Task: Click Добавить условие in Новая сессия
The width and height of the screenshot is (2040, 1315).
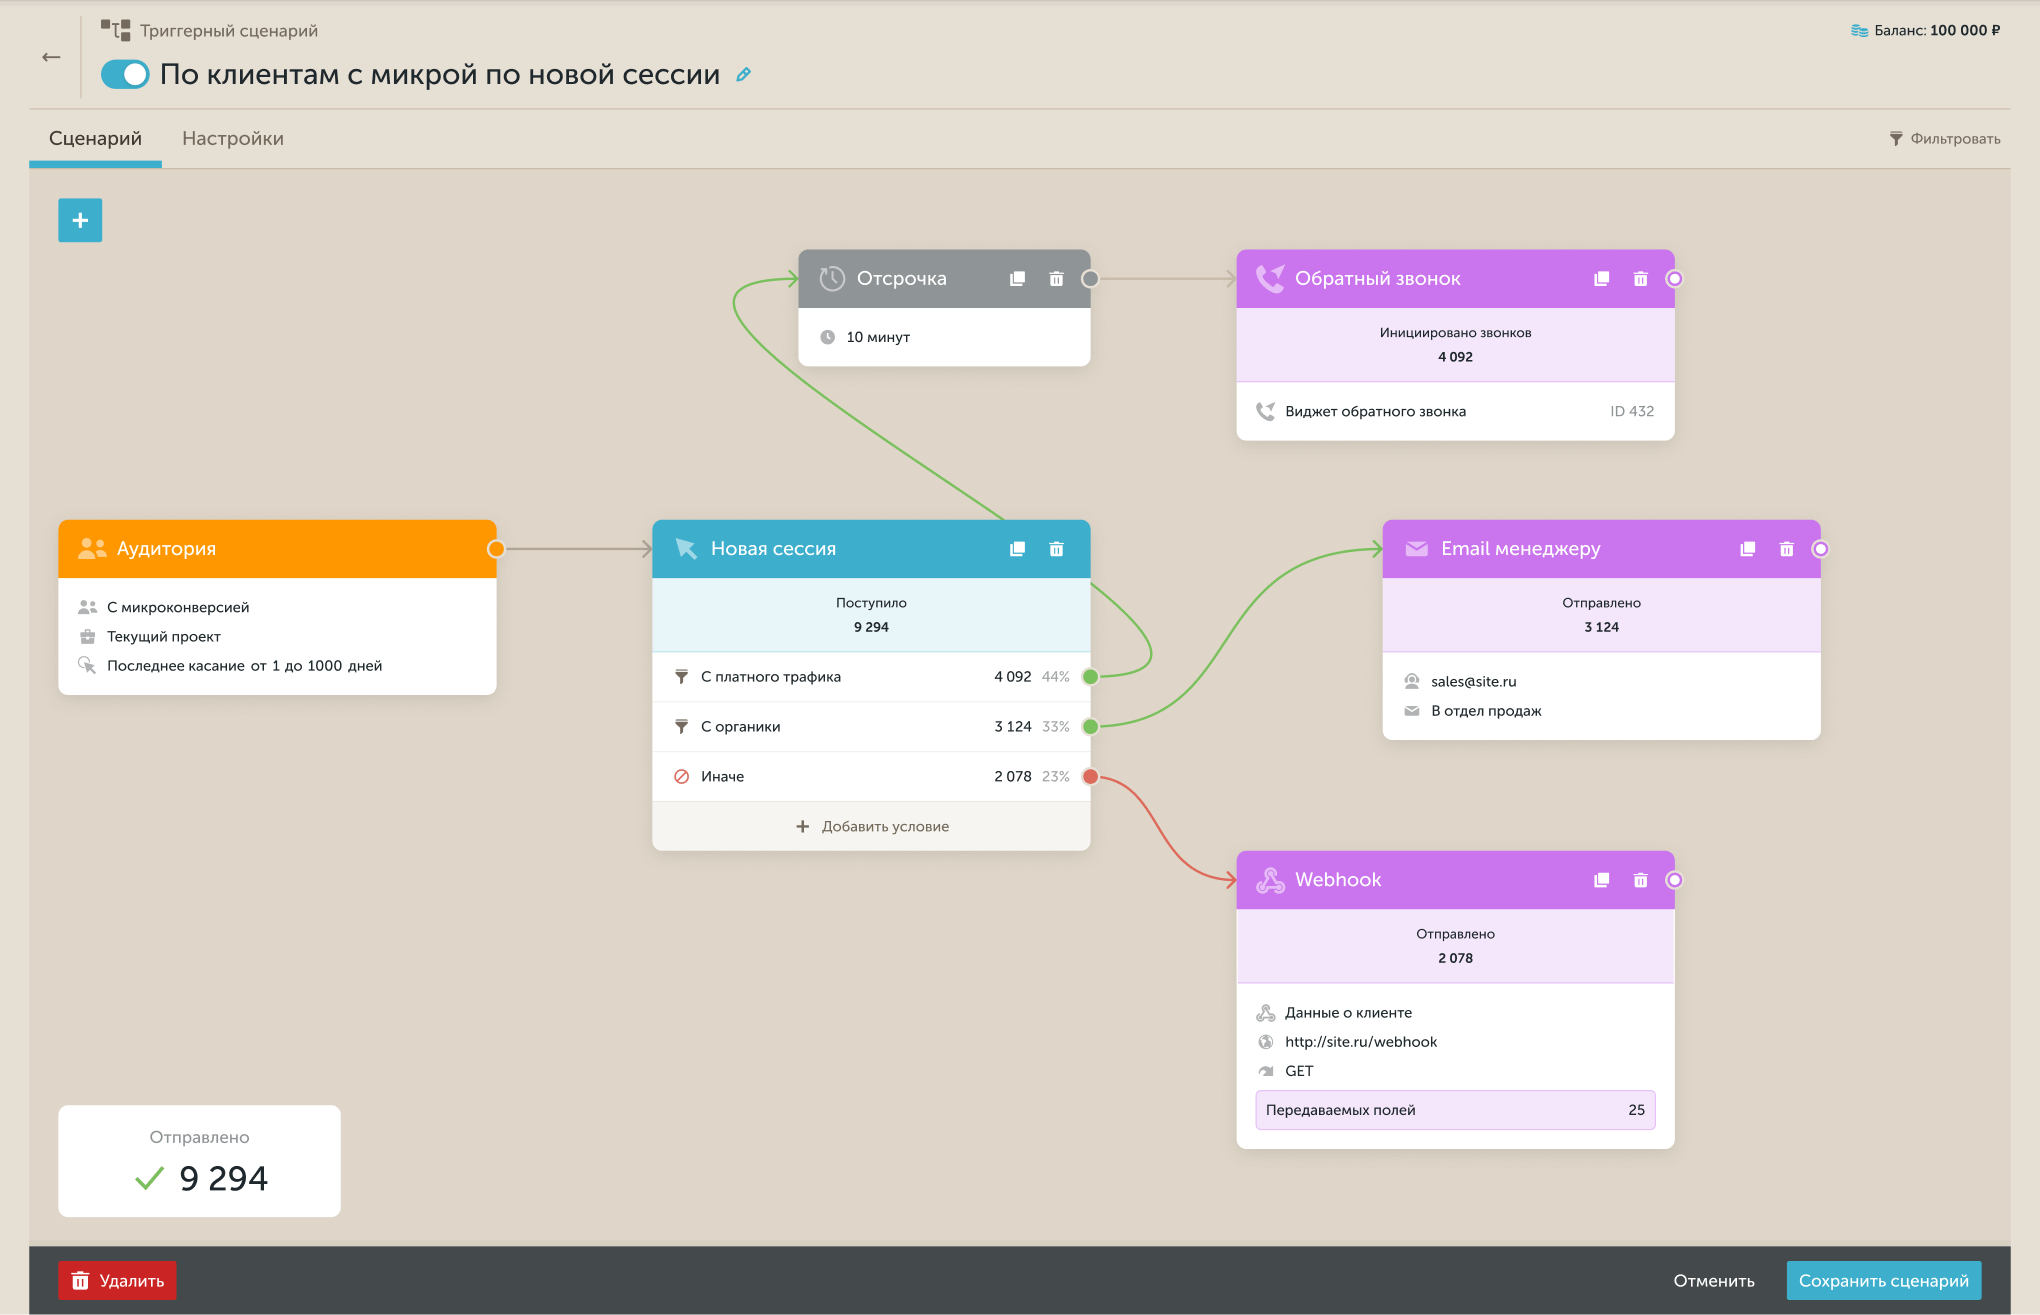Action: tap(871, 826)
